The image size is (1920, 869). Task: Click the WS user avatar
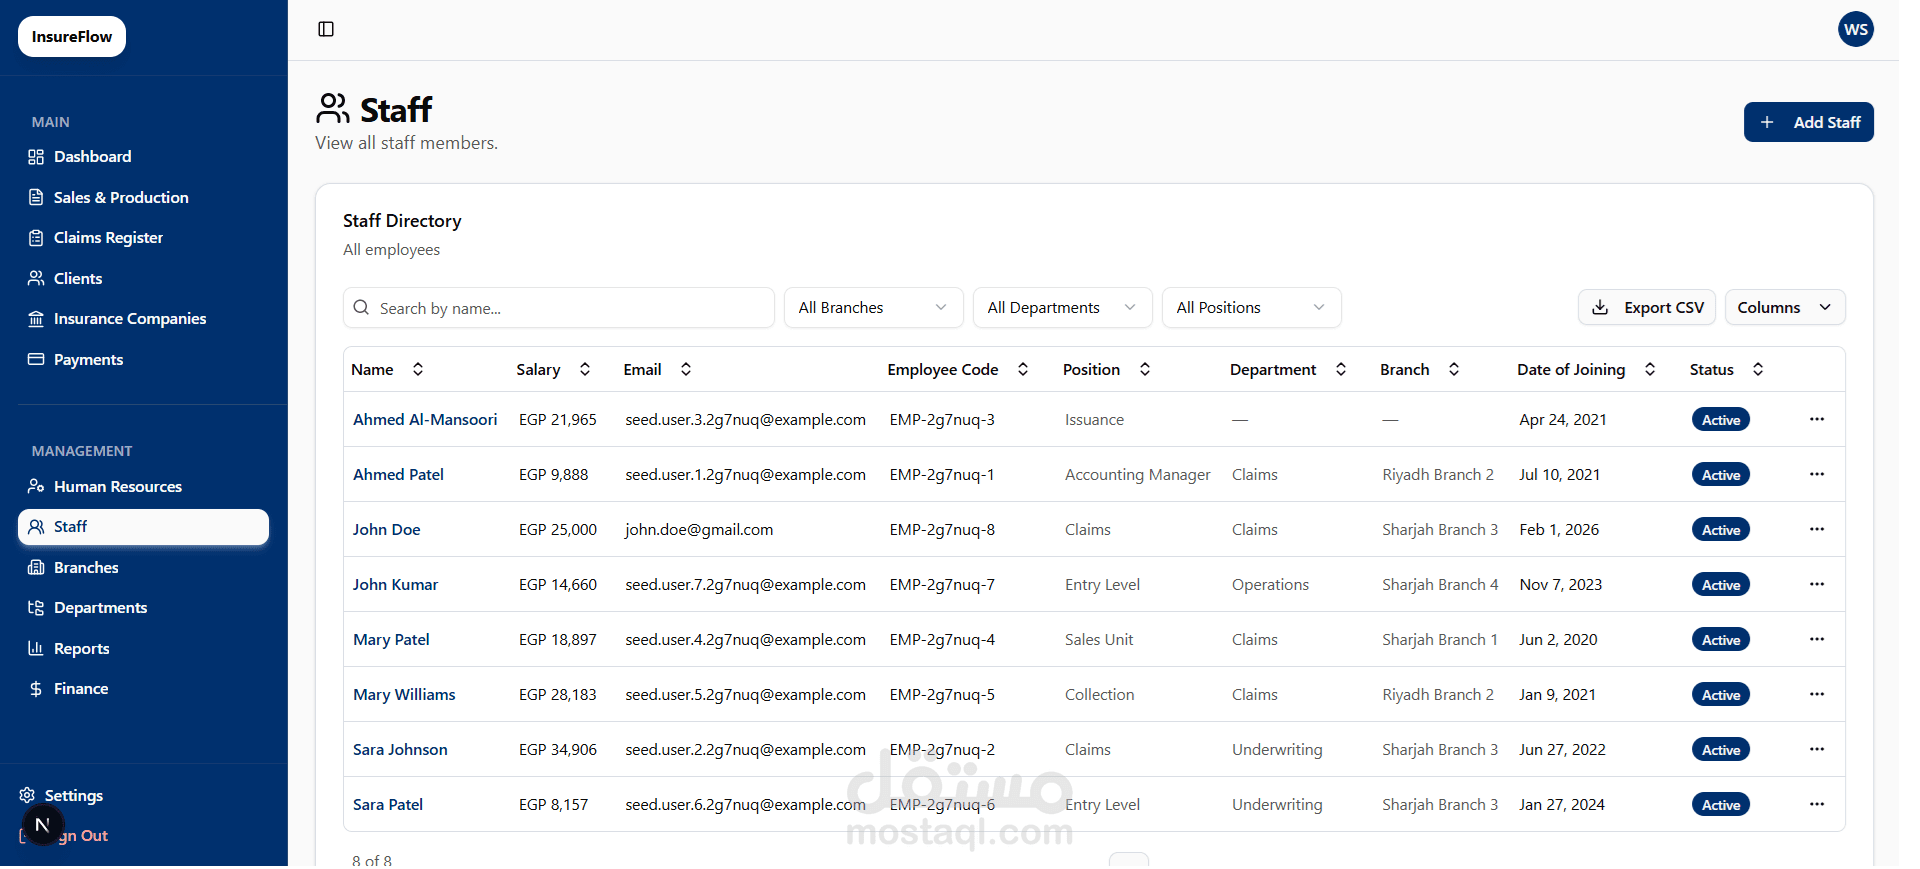point(1855,29)
